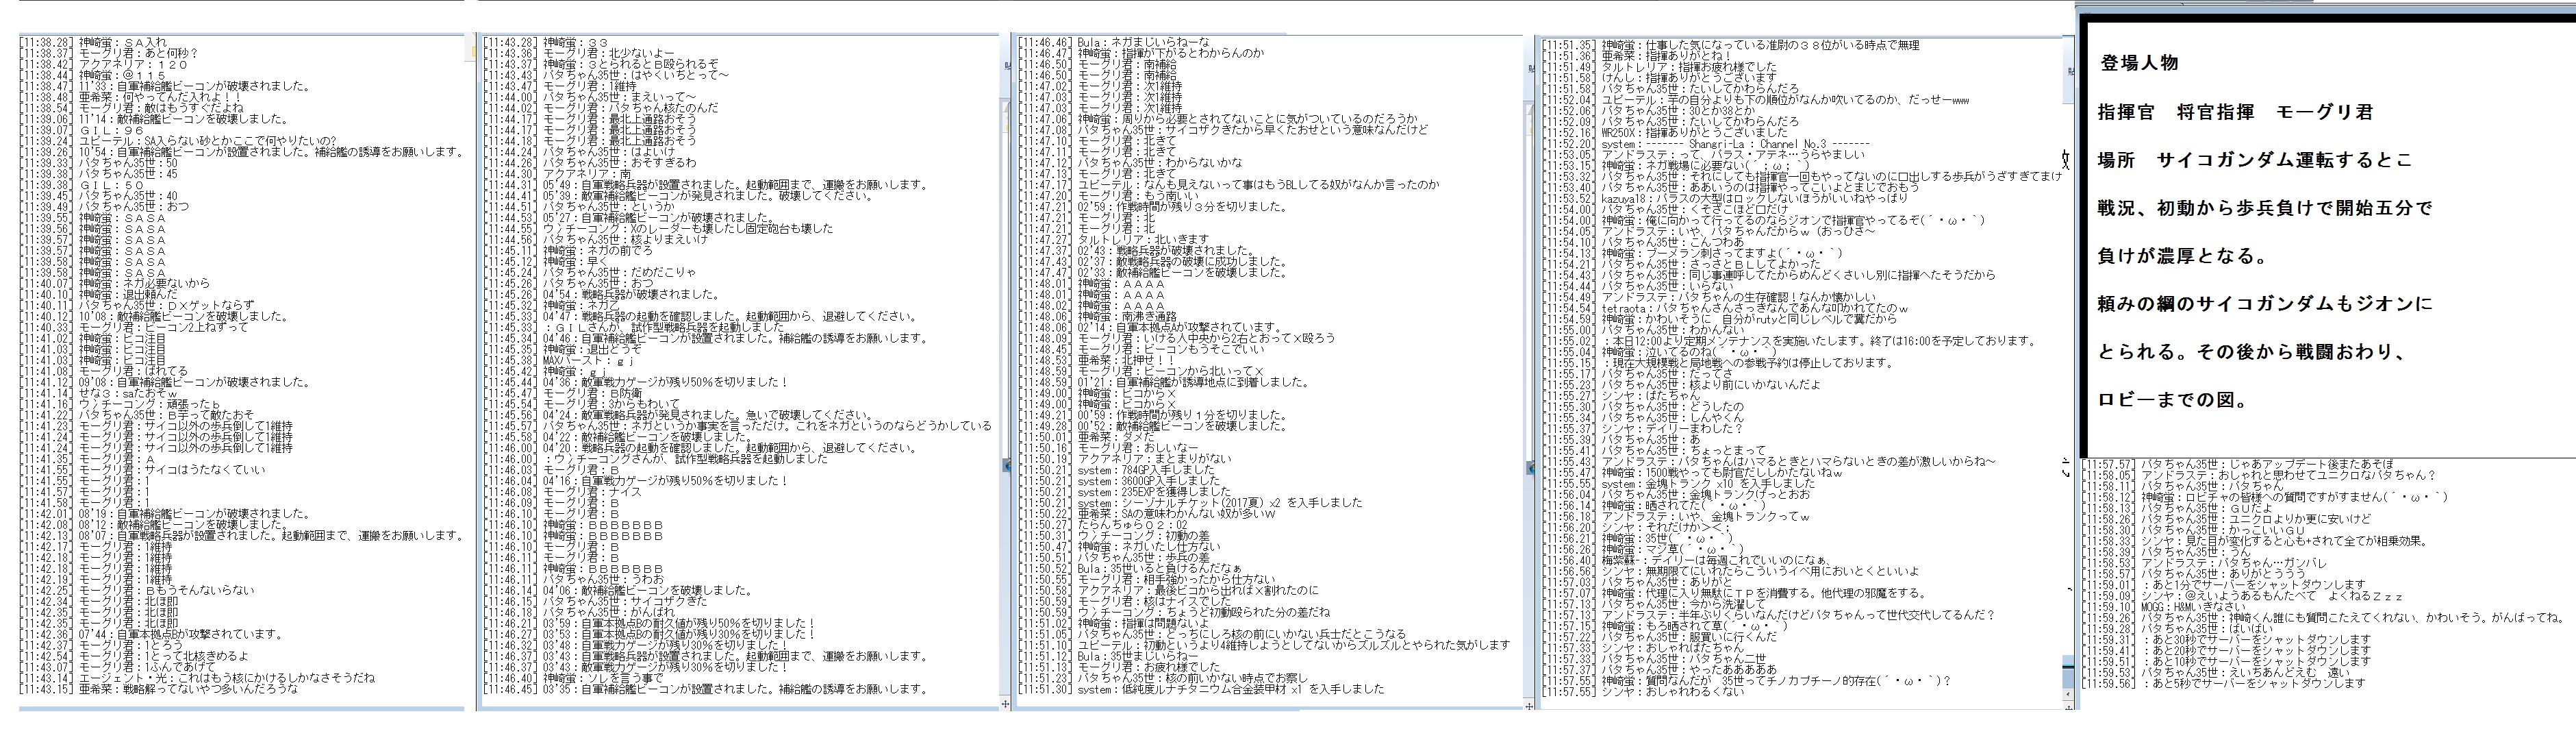This screenshot has width=2576, height=740.
Task: Click the 場所 サイコガンダム運転するとこ line
Action: 2254,160
